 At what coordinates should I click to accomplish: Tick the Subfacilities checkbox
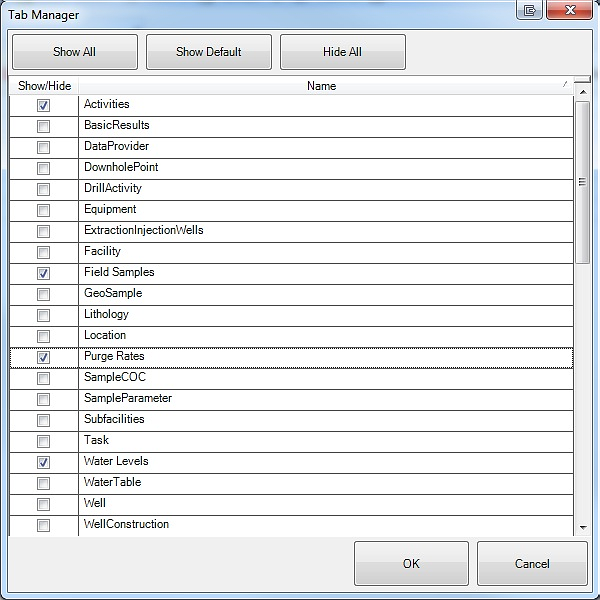43,420
